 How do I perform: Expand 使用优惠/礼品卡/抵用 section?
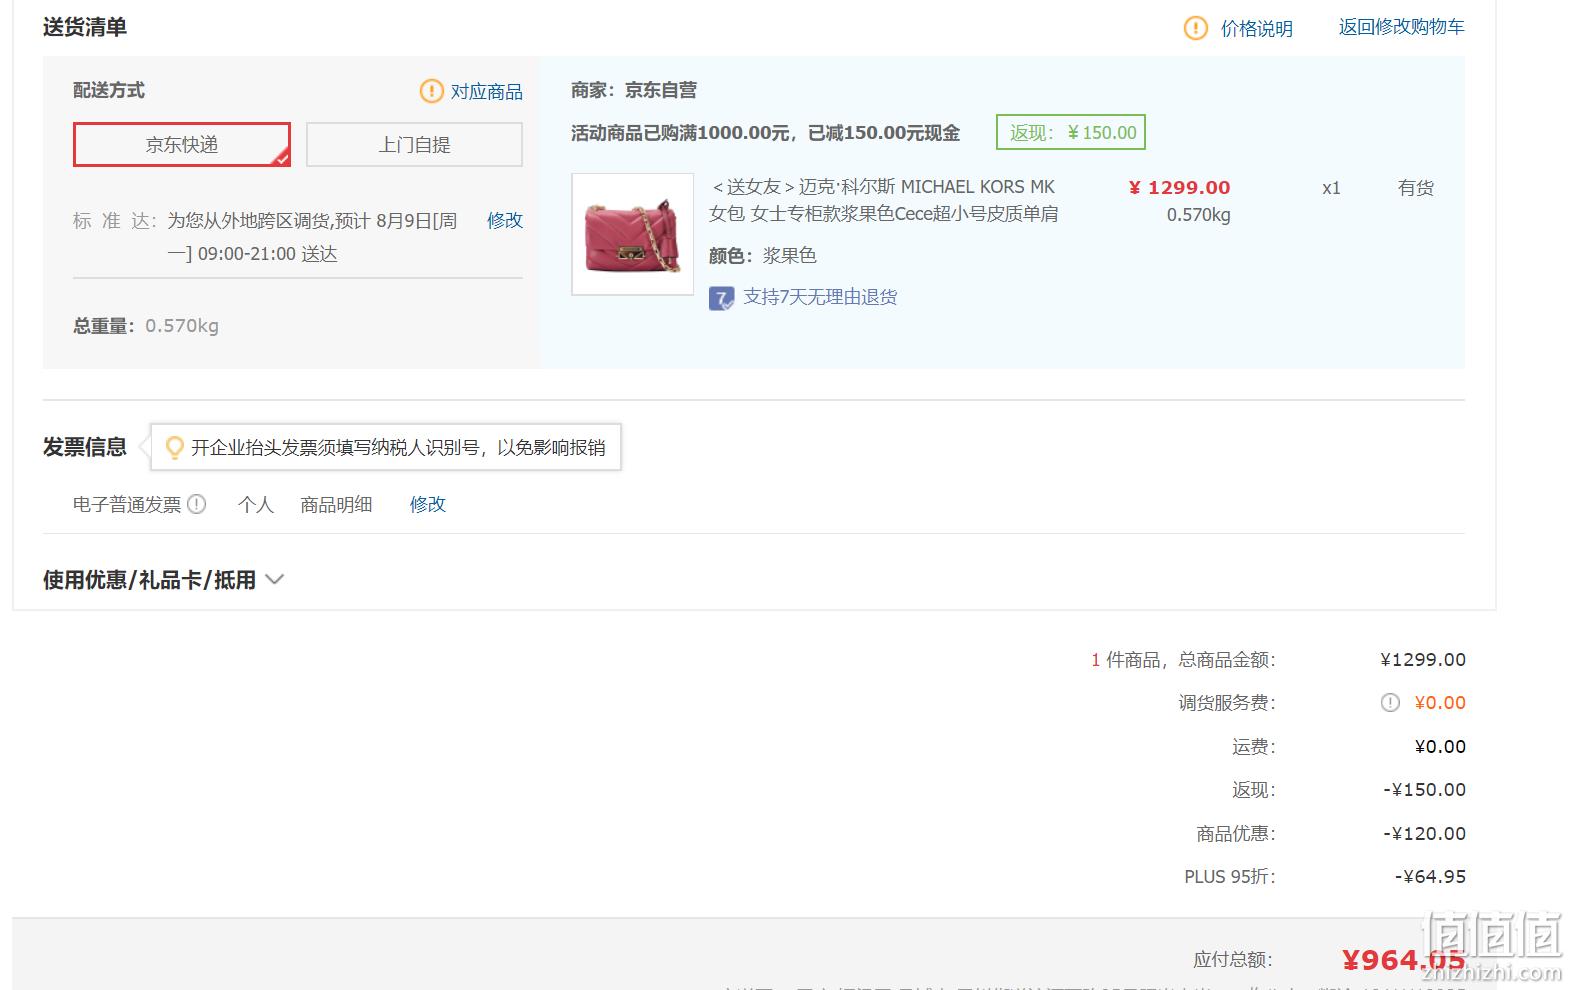(x=163, y=580)
